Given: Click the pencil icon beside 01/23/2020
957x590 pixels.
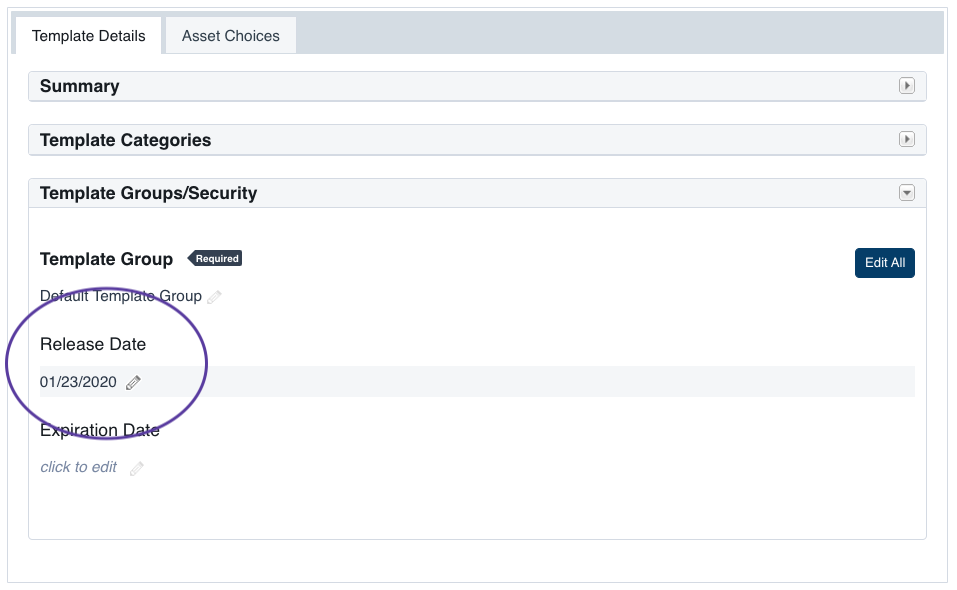Looking at the screenshot, I should [134, 382].
